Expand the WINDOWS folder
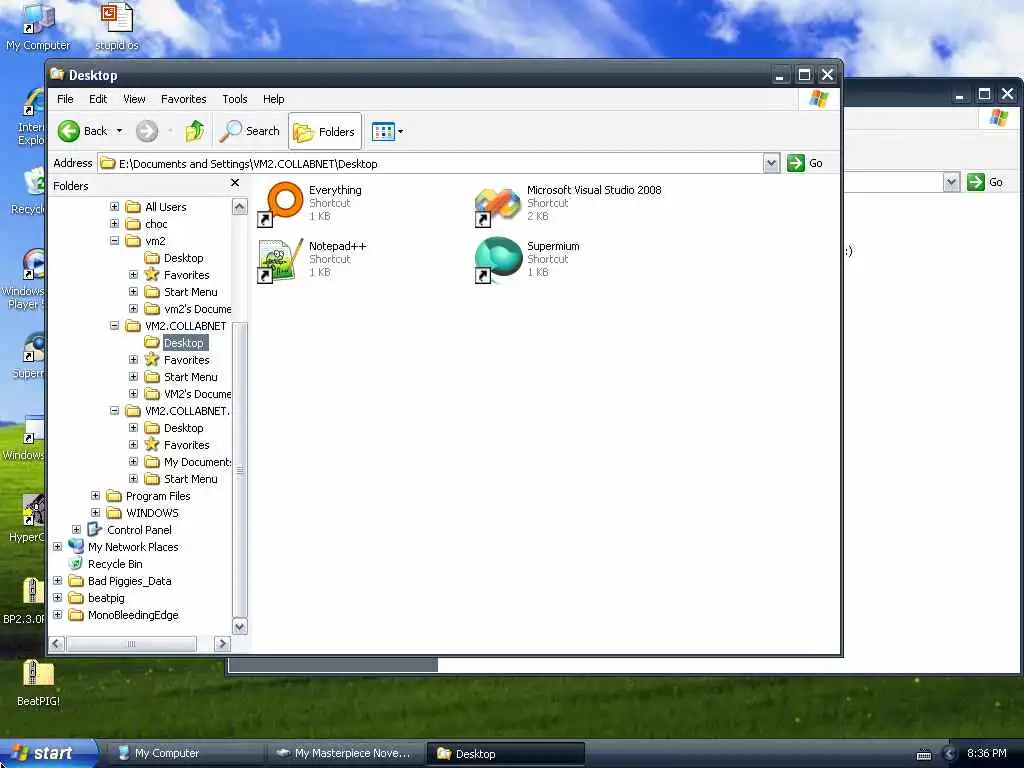This screenshot has height=768, width=1024. pyautogui.click(x=95, y=512)
